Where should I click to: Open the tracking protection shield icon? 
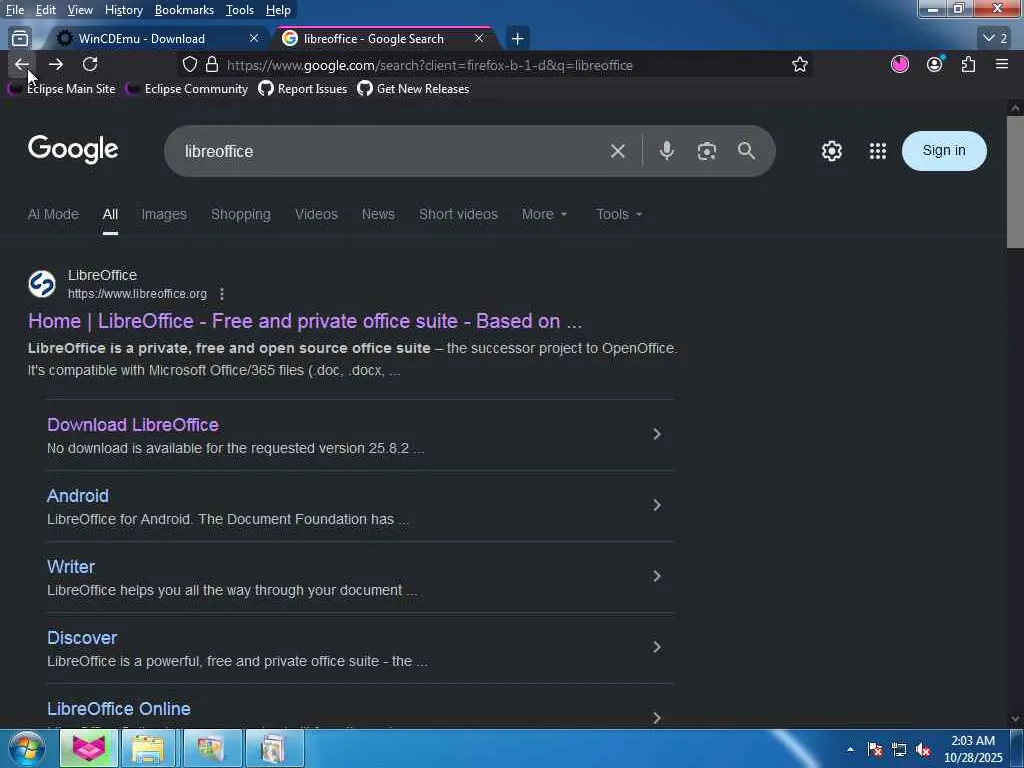[189, 65]
